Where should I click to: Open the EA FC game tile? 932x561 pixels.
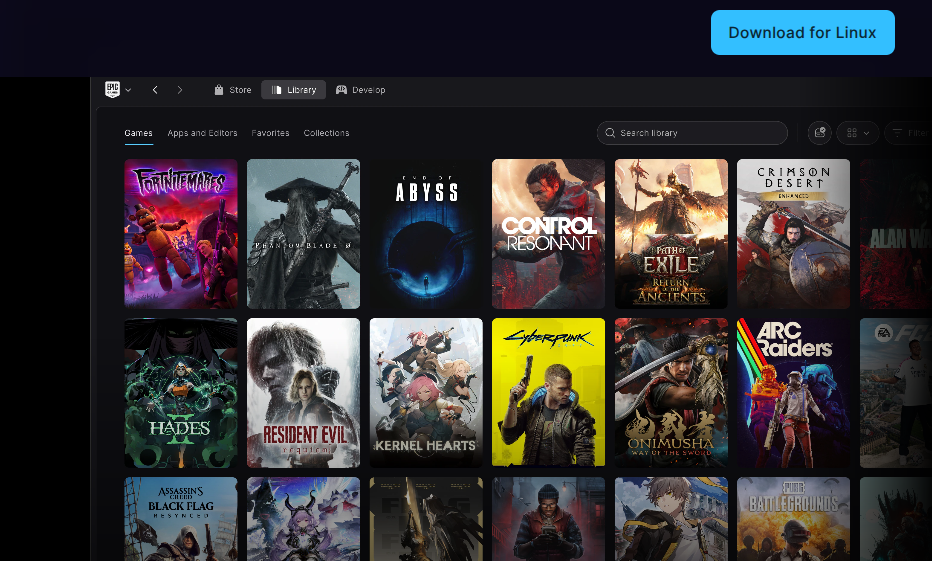(896, 393)
